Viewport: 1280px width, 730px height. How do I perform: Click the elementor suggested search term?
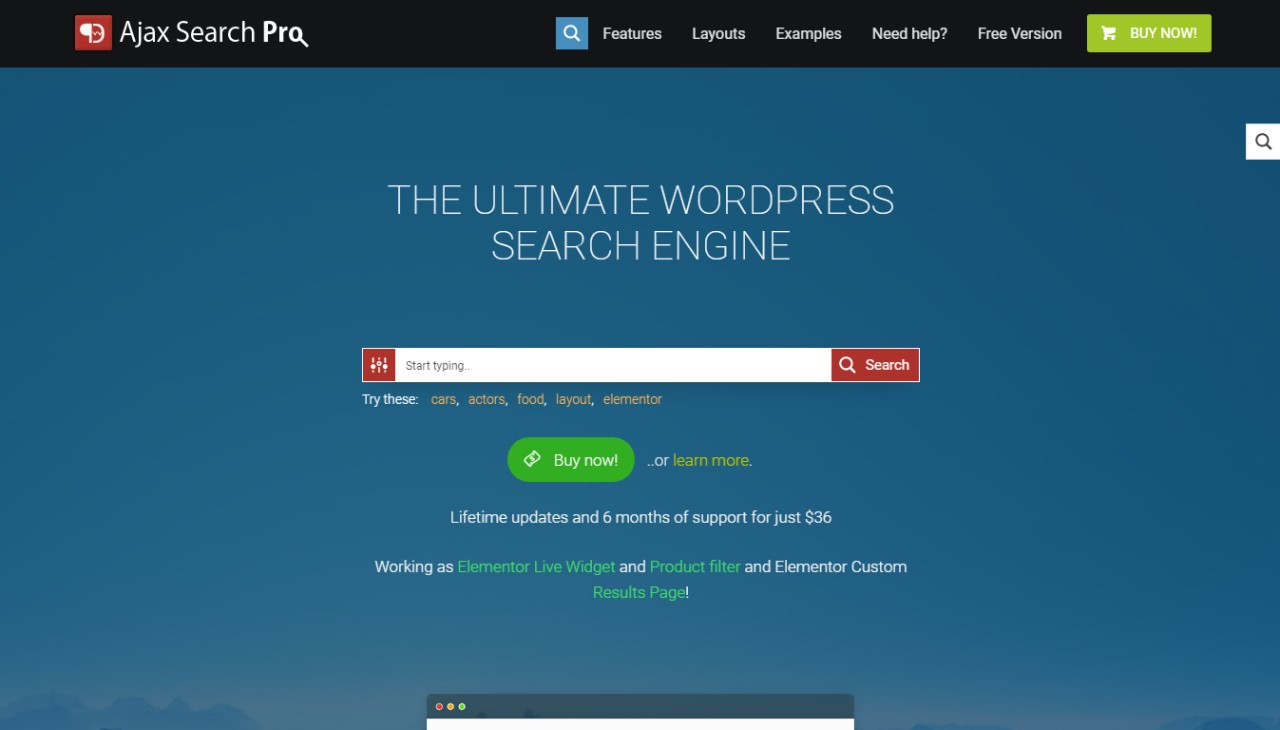pyautogui.click(x=632, y=399)
